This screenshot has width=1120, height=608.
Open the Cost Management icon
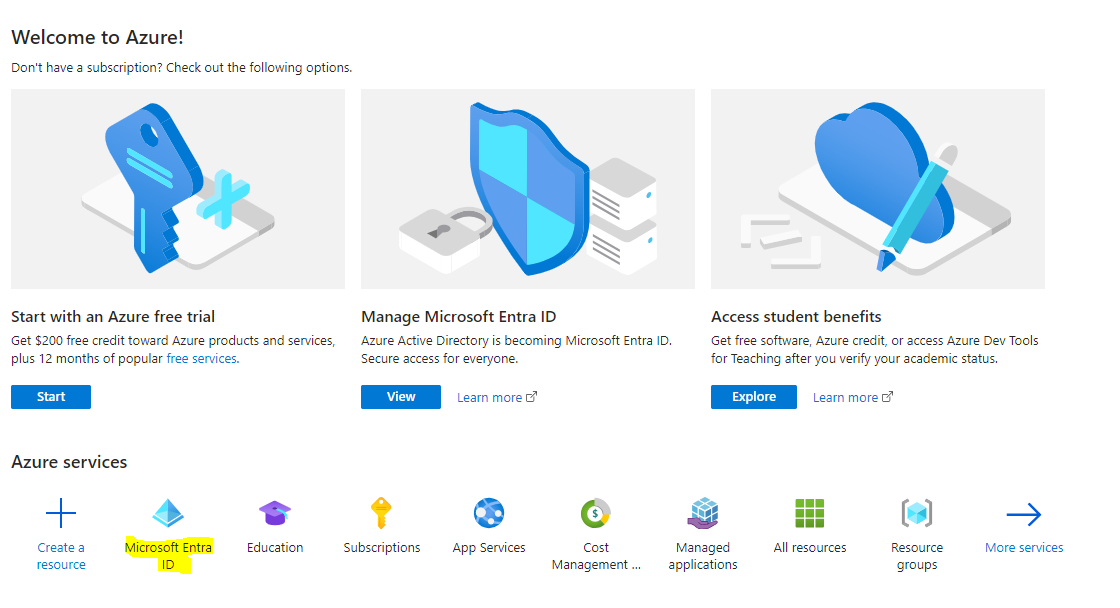pos(596,514)
